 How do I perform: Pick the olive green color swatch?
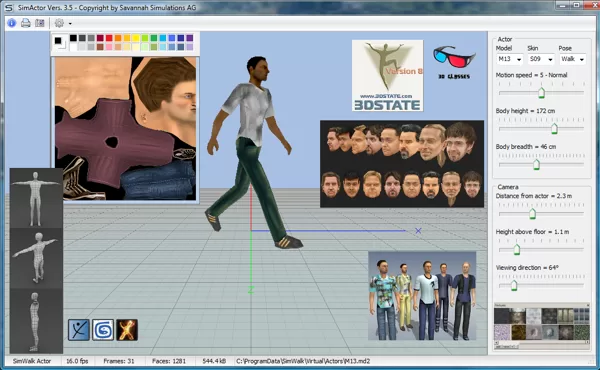click(x=154, y=47)
